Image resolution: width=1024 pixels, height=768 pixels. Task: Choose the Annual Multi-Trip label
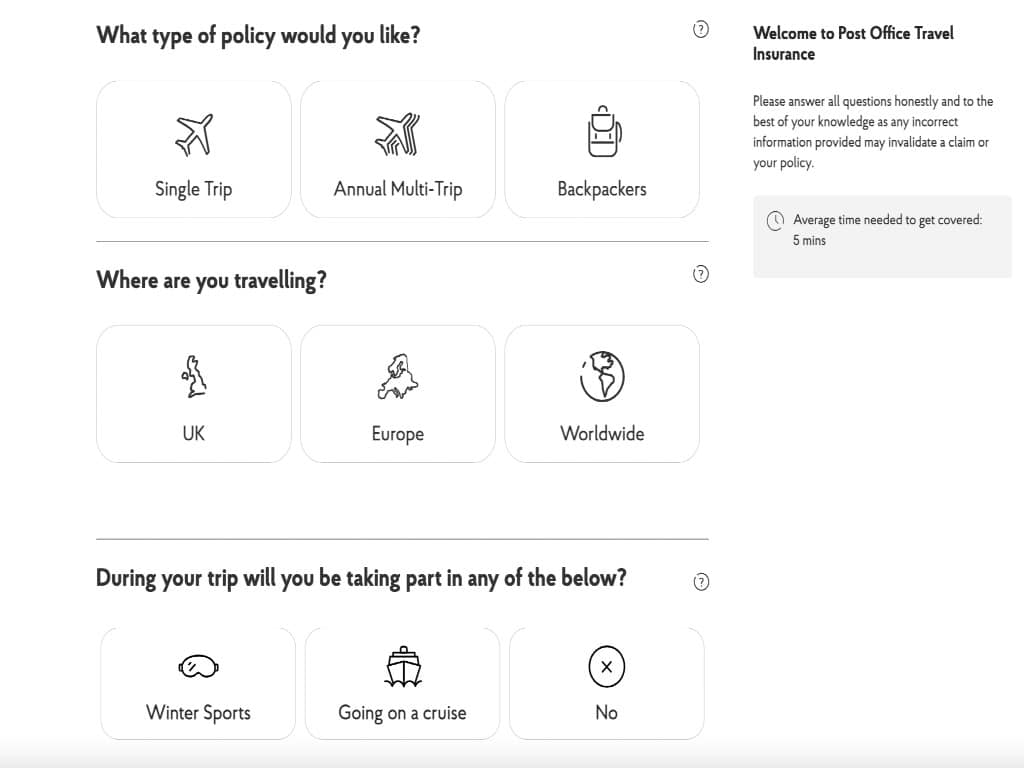pos(398,189)
